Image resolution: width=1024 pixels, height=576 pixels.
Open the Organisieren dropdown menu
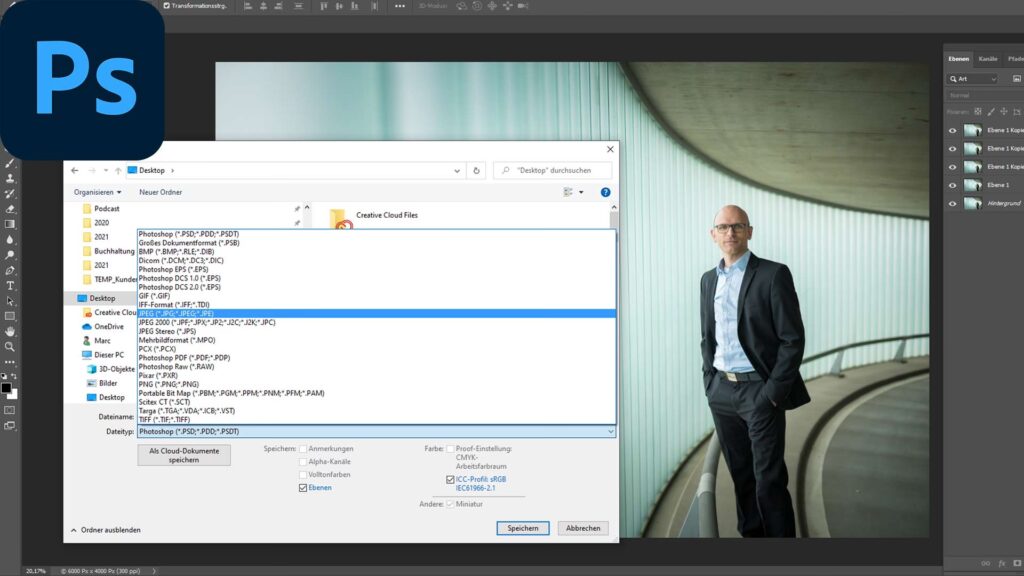tap(97, 192)
